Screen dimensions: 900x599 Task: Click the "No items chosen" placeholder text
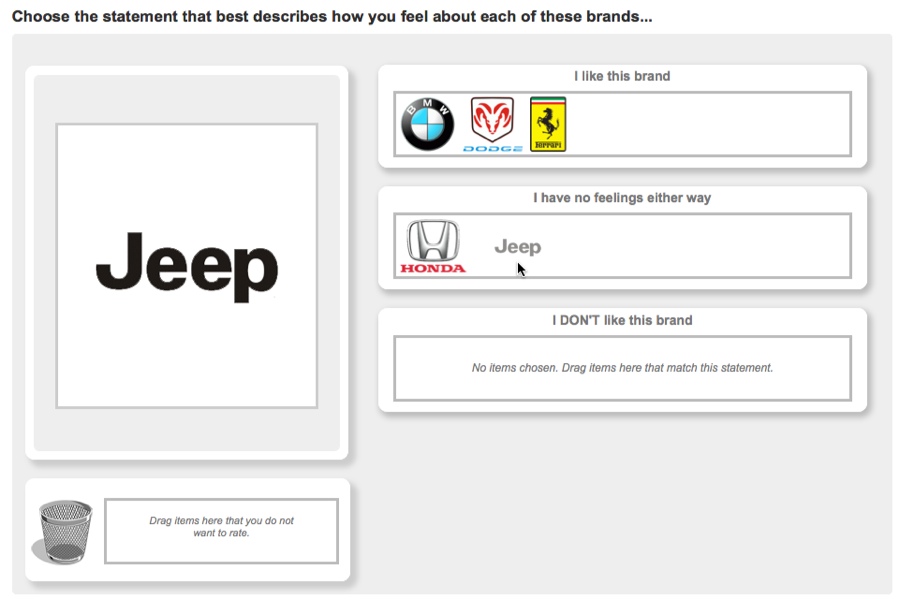point(621,368)
